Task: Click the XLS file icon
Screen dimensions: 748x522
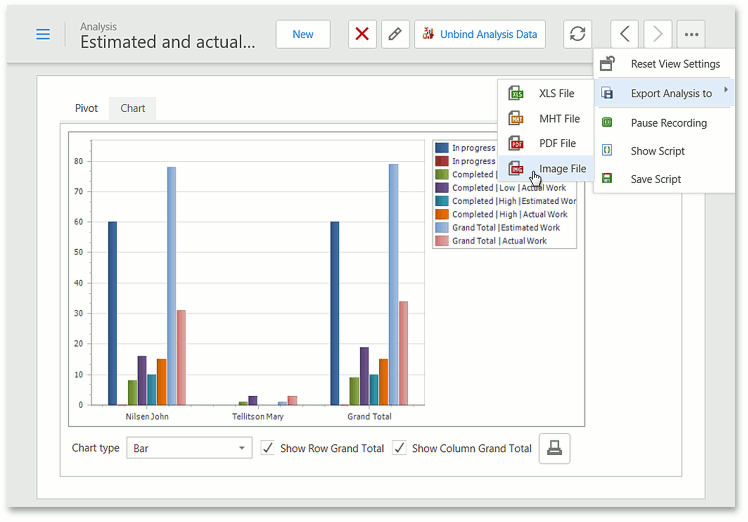Action: coord(516,93)
